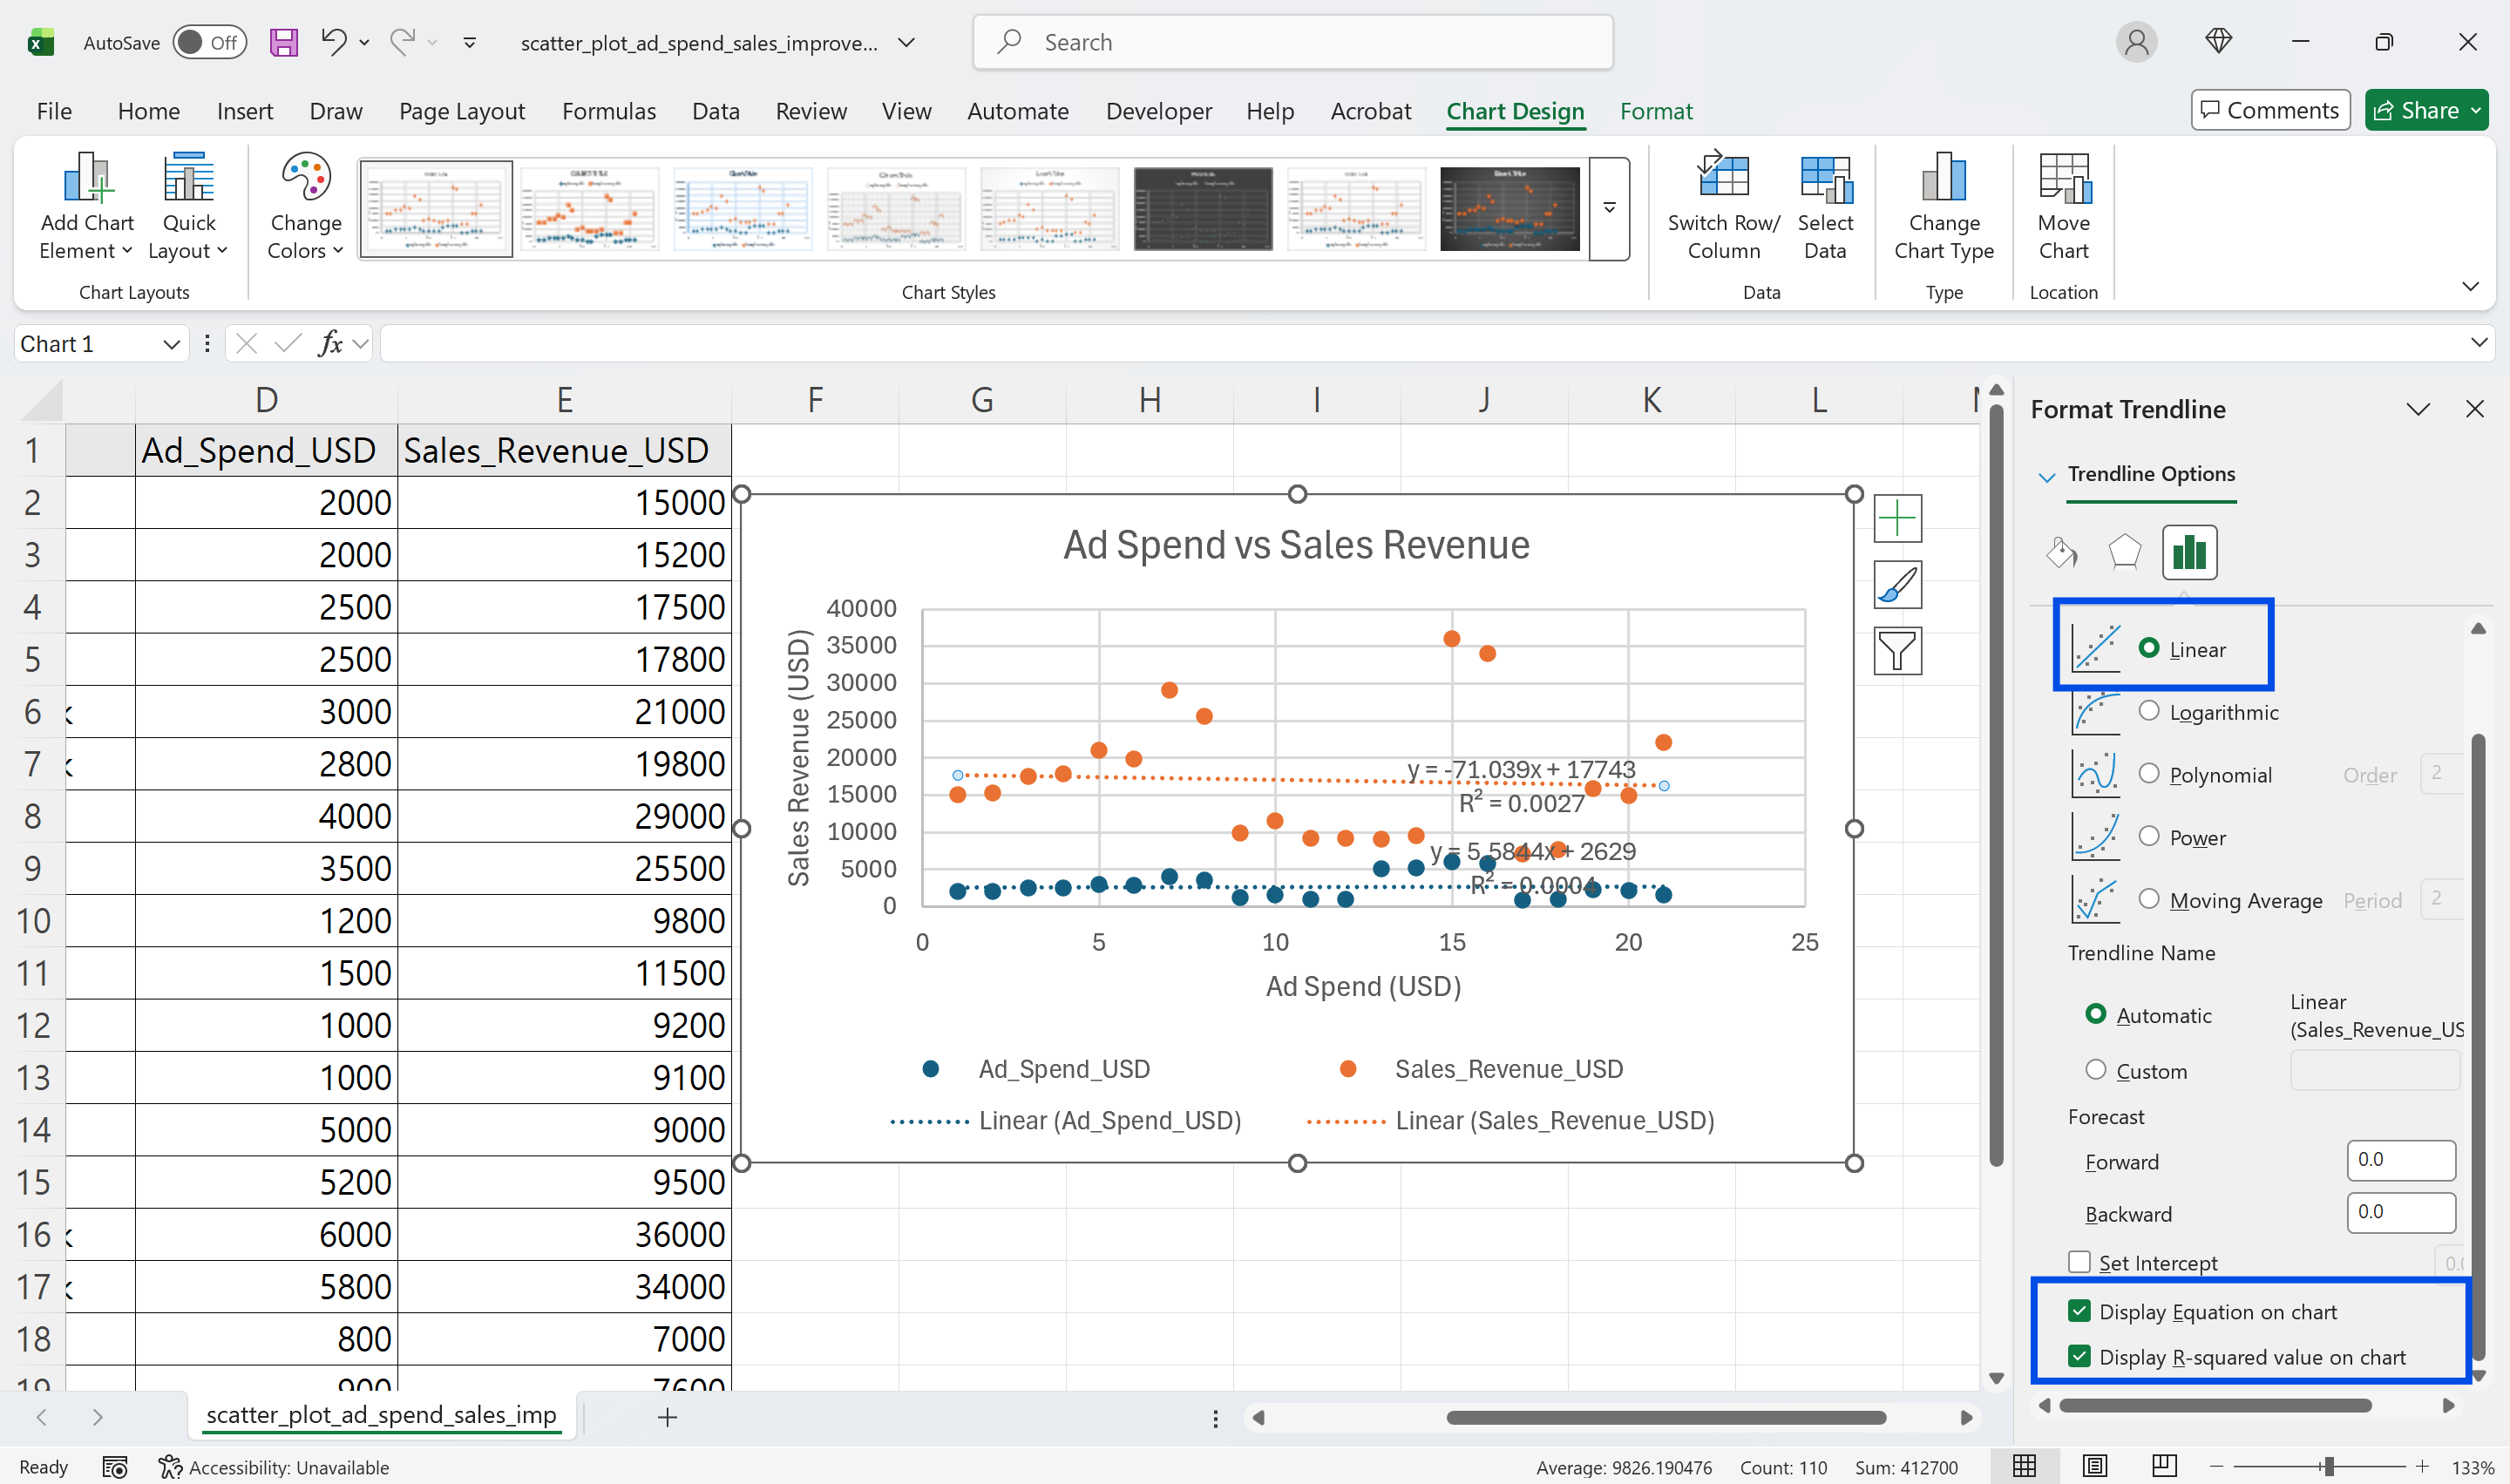Expand the Chart Styles gallery more arrow
This screenshot has height=1484, width=2510.
click(x=1609, y=208)
